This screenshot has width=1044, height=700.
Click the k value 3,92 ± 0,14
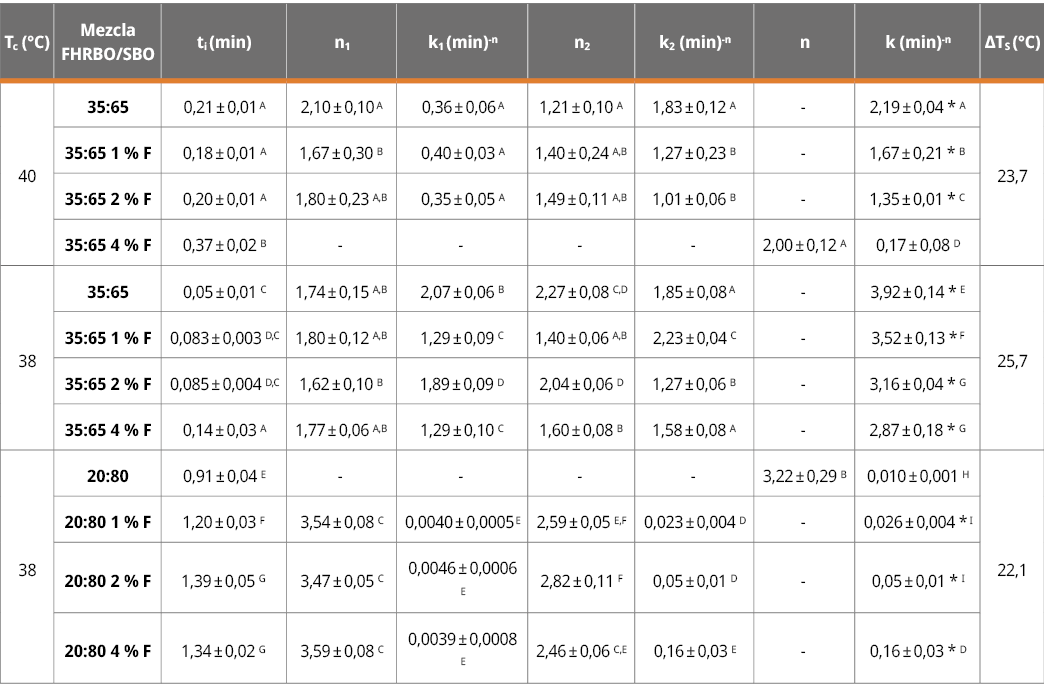[917, 291]
